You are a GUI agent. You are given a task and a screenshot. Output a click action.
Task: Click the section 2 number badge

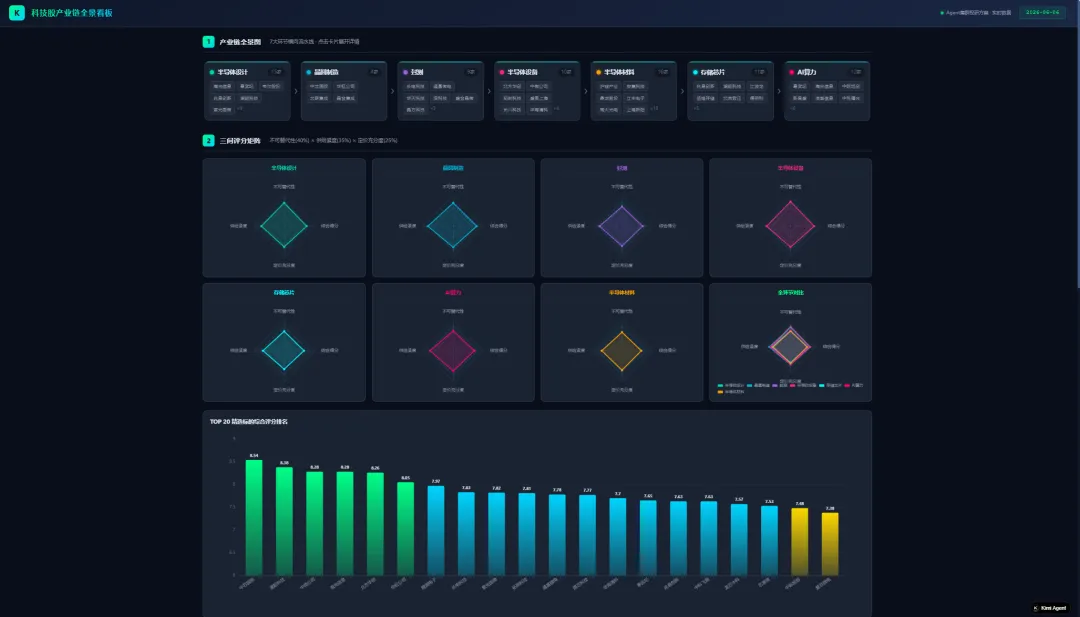(x=208, y=140)
